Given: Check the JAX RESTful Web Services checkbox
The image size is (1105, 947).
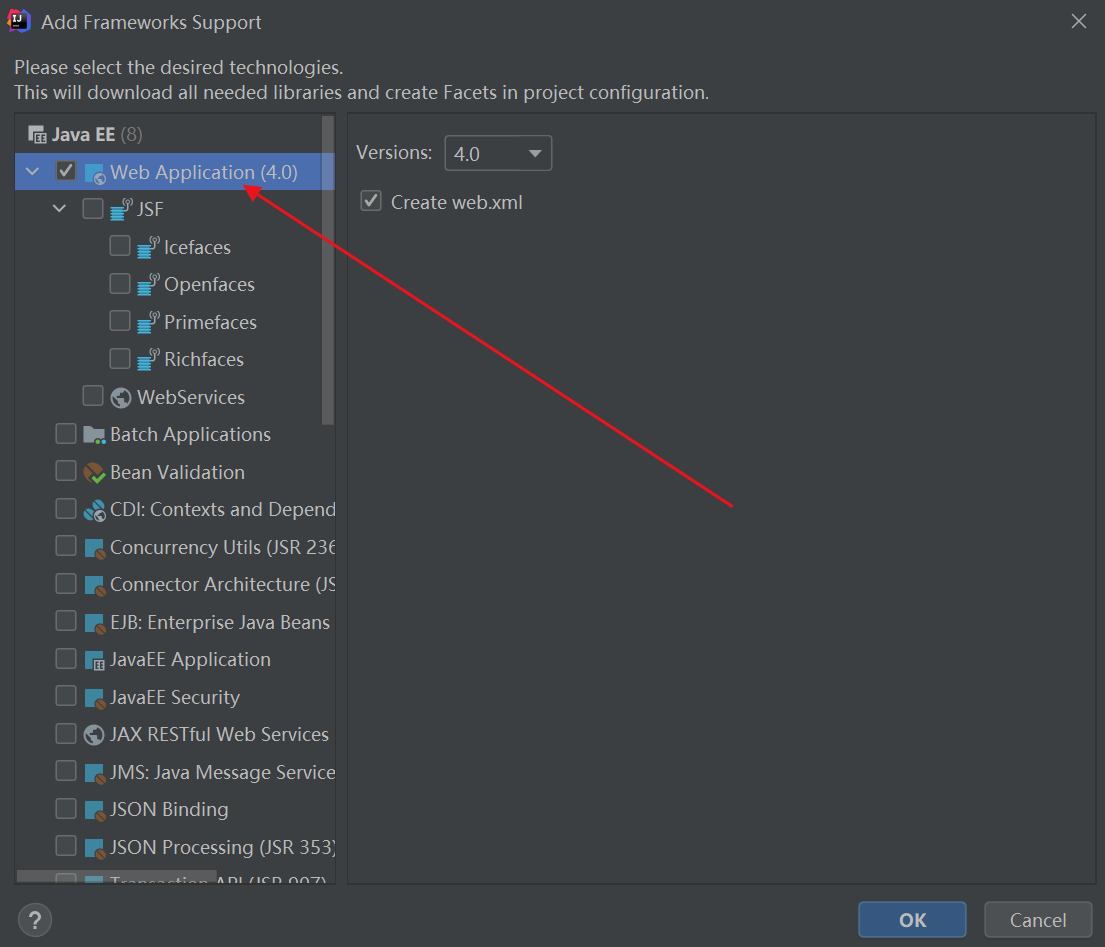Looking at the screenshot, I should [x=66, y=734].
